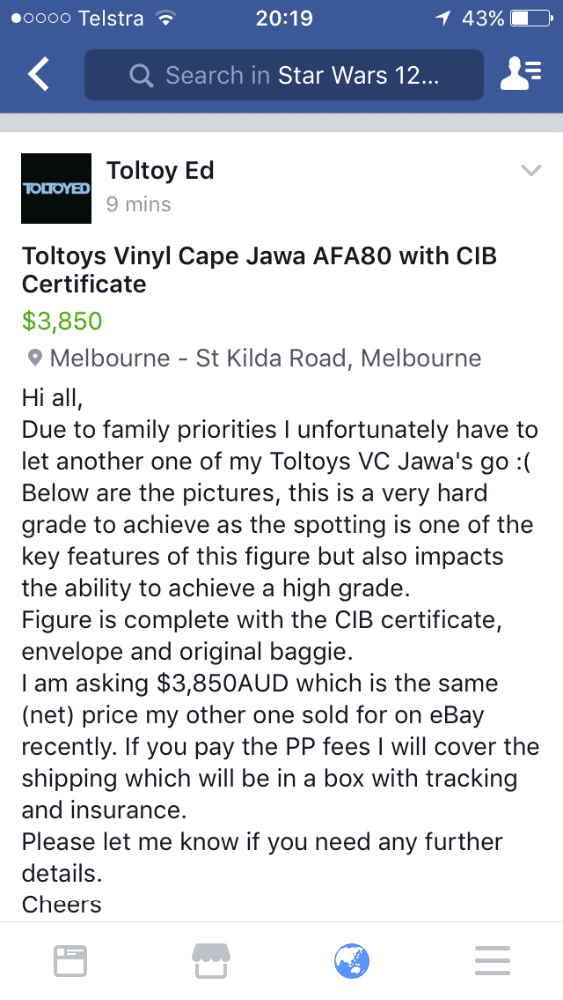
Task: Tap the $3,850 price label
Action: (62, 321)
